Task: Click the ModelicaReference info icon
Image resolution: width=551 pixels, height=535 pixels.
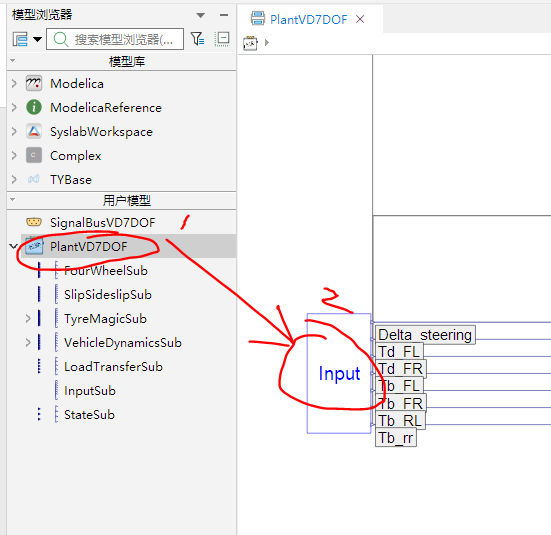Action: tap(34, 108)
